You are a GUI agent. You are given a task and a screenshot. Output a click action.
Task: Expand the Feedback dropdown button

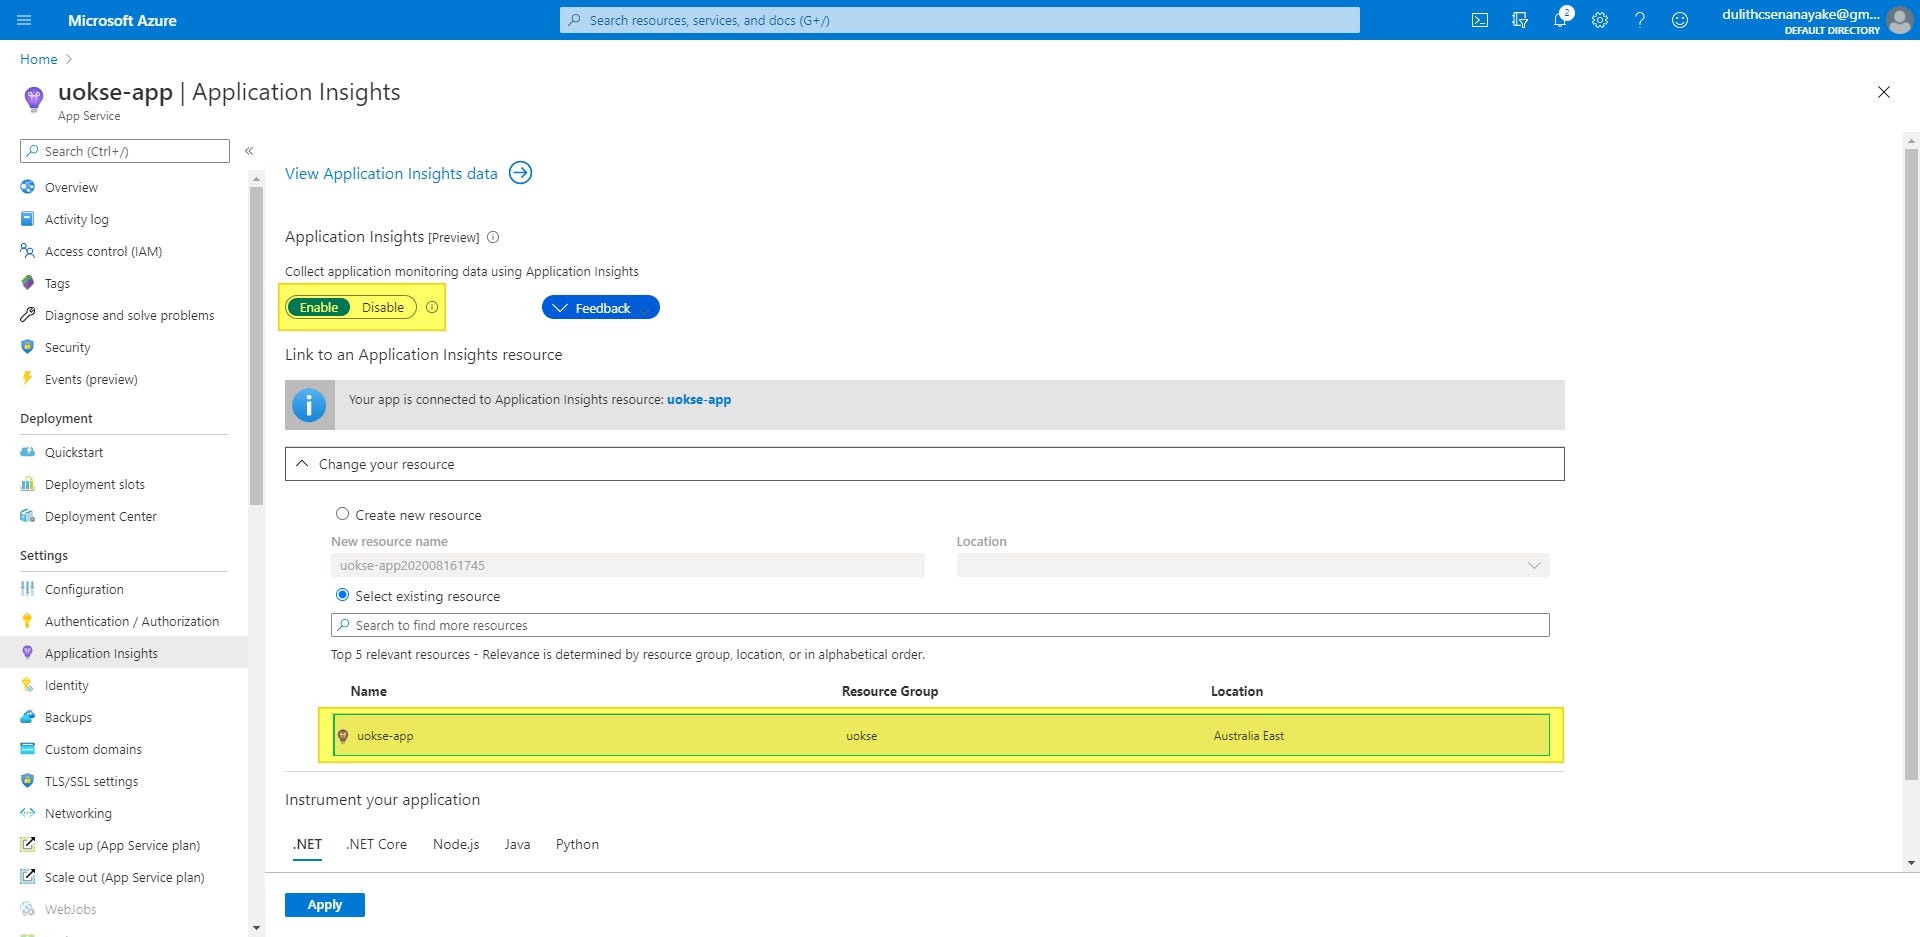600,308
